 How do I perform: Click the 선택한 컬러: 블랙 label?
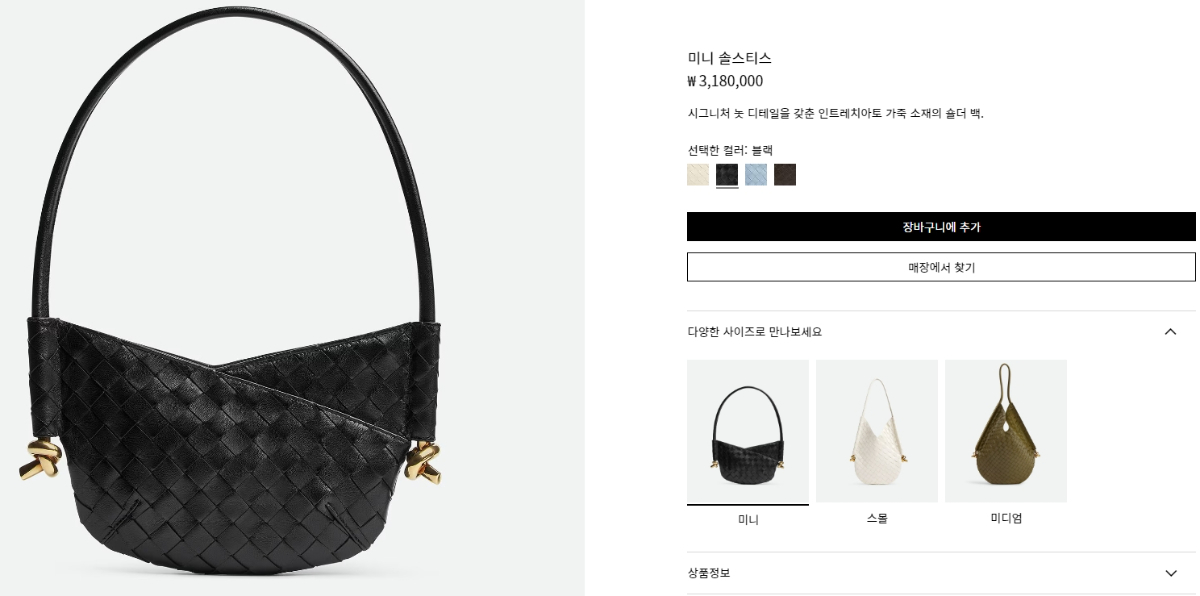point(730,150)
